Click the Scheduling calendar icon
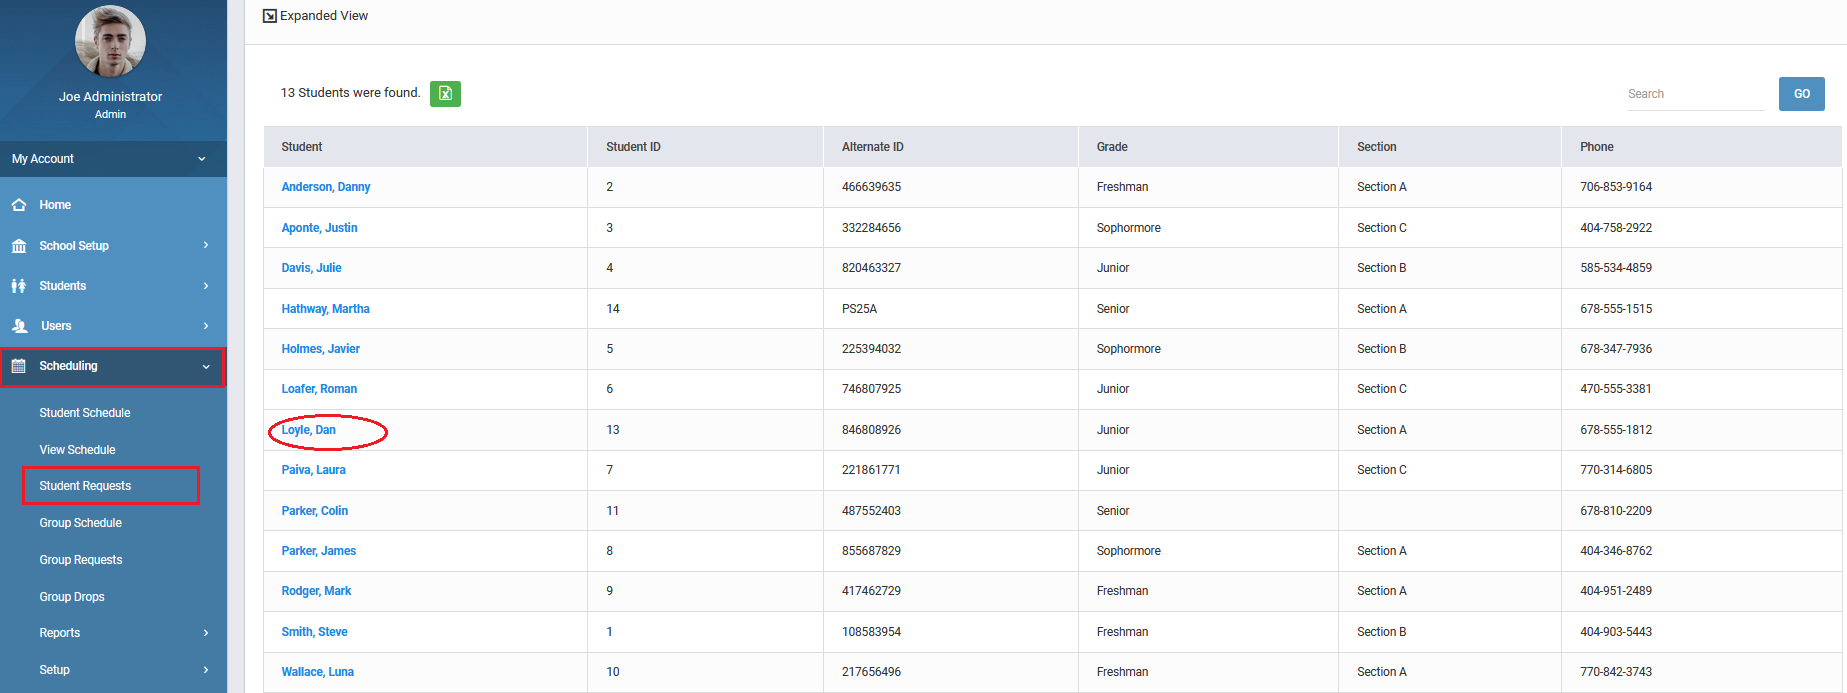 click(19, 366)
